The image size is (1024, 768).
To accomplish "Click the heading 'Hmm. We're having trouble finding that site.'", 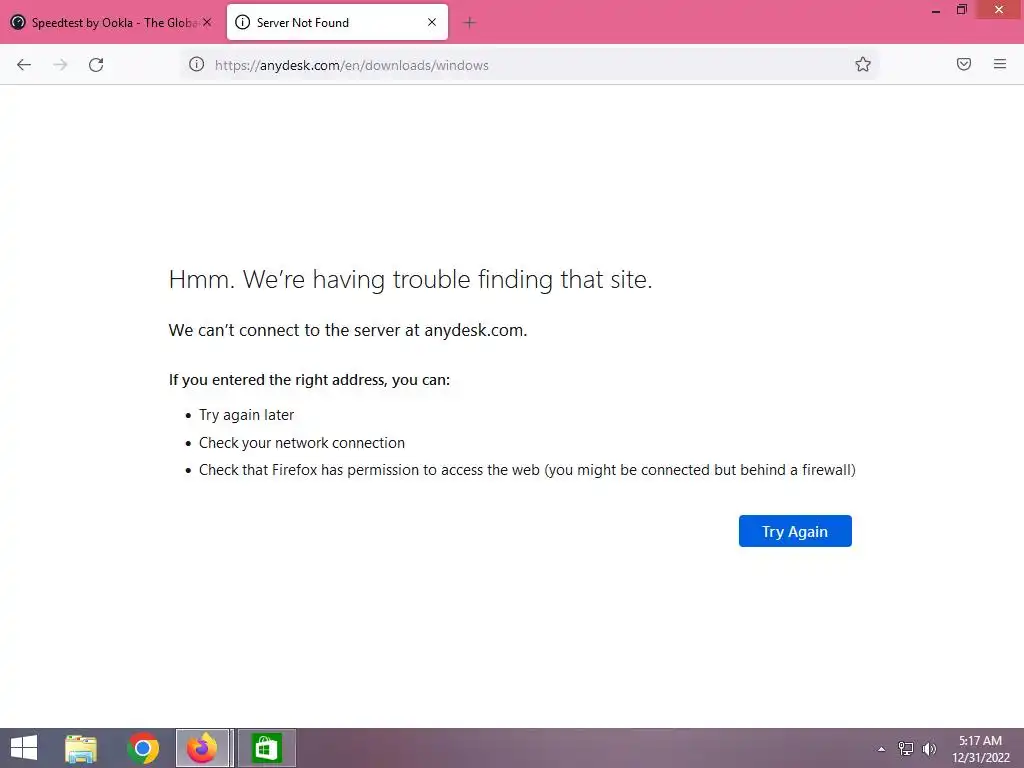I will pos(411,280).
